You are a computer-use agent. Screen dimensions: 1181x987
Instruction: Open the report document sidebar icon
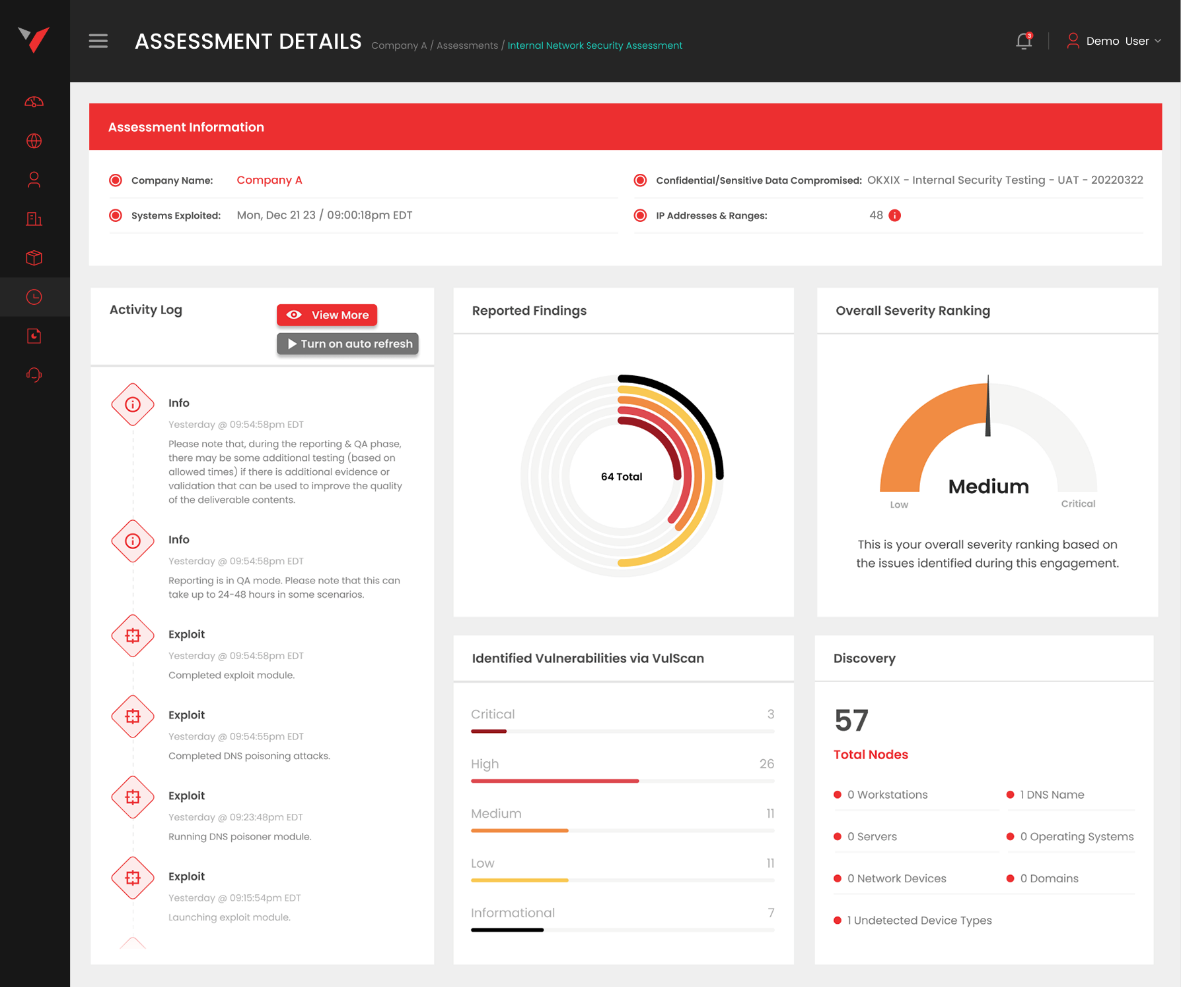pyautogui.click(x=34, y=336)
